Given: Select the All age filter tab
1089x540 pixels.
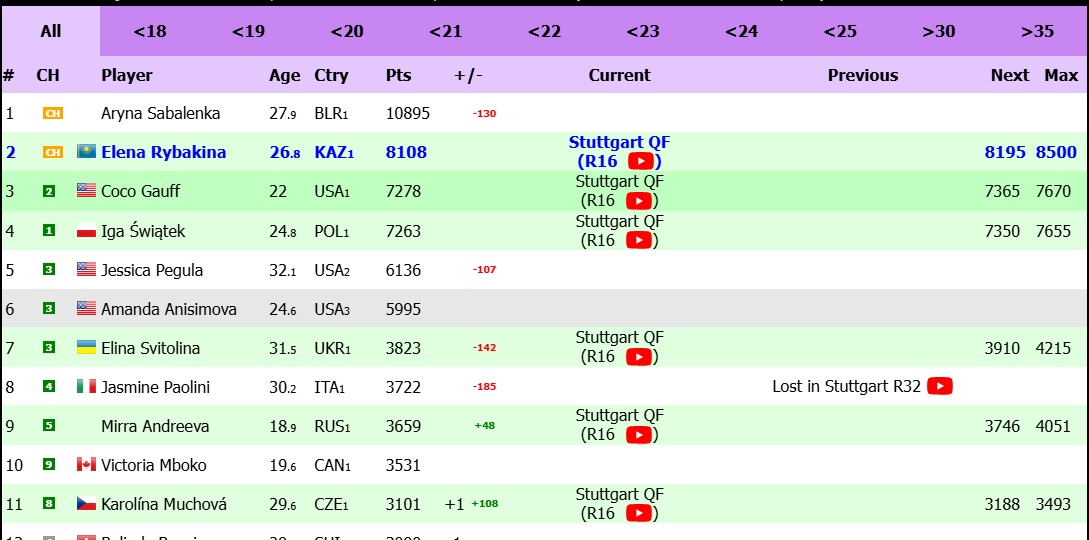Looking at the screenshot, I should coord(51,31).
